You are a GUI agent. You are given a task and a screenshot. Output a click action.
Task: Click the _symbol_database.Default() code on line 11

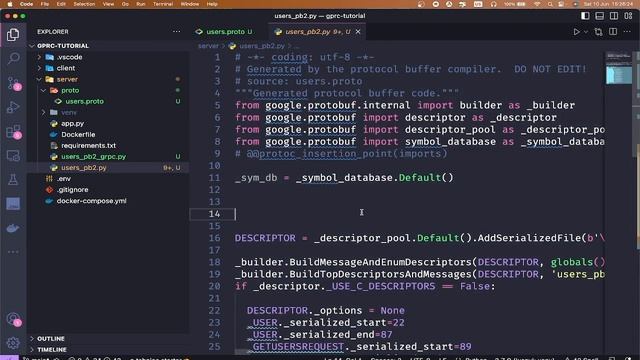(374, 178)
